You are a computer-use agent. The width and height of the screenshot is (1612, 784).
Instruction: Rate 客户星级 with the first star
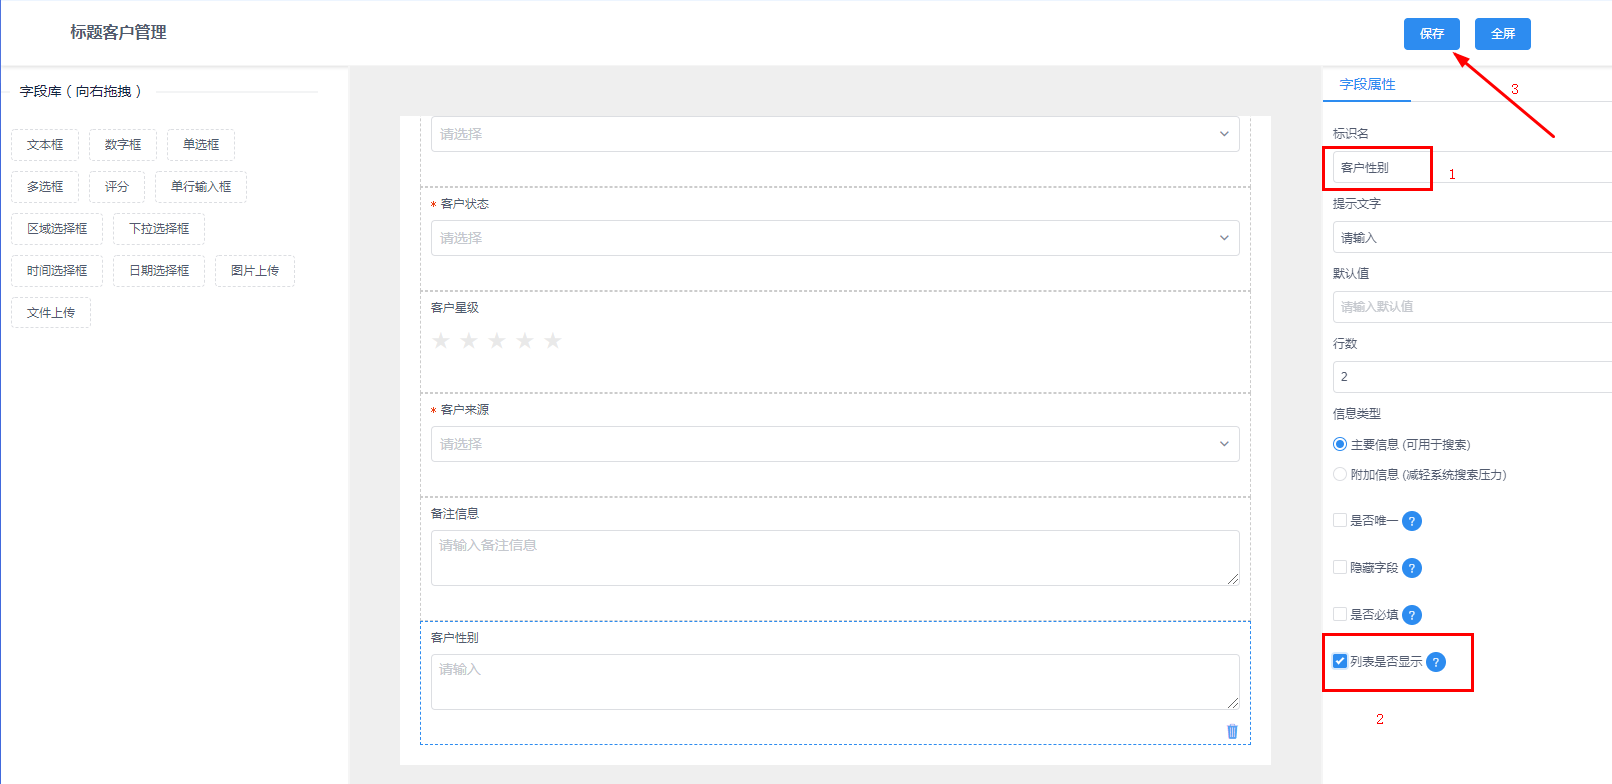click(x=441, y=341)
